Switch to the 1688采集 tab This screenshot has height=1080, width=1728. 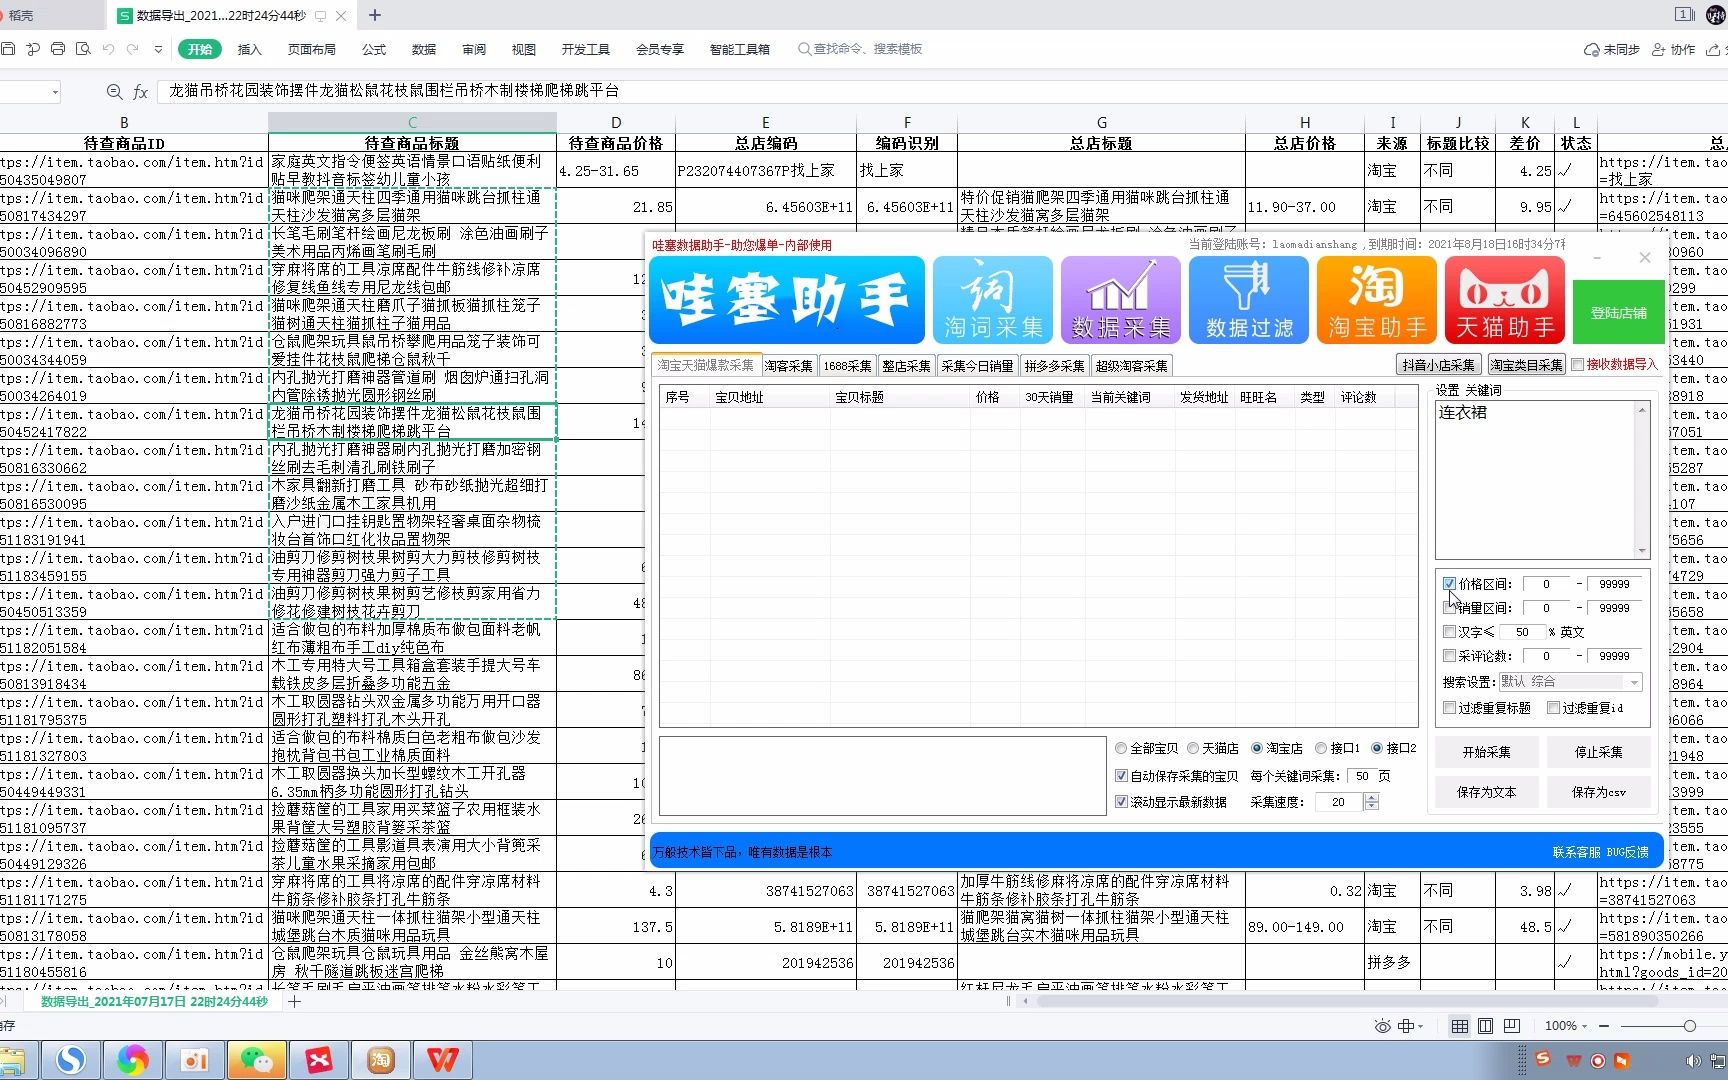(847, 366)
